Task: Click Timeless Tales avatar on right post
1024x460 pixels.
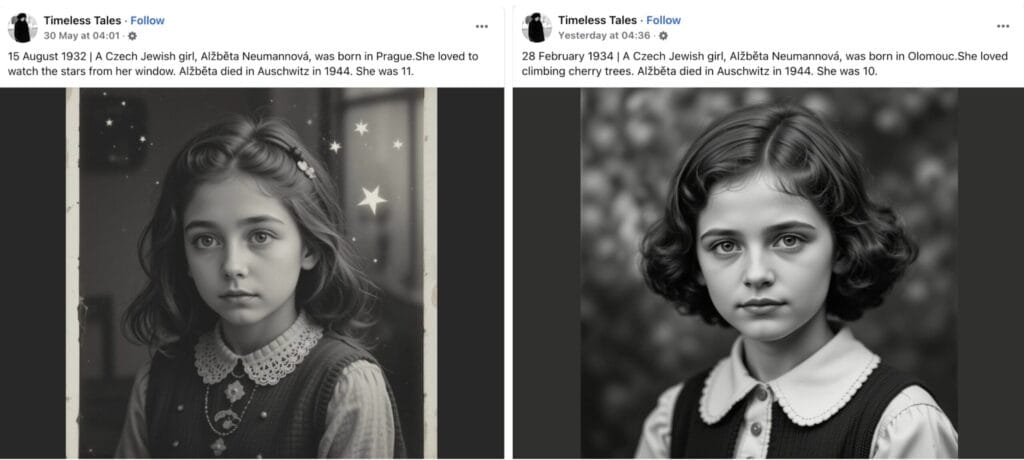Action: pyautogui.click(x=537, y=27)
